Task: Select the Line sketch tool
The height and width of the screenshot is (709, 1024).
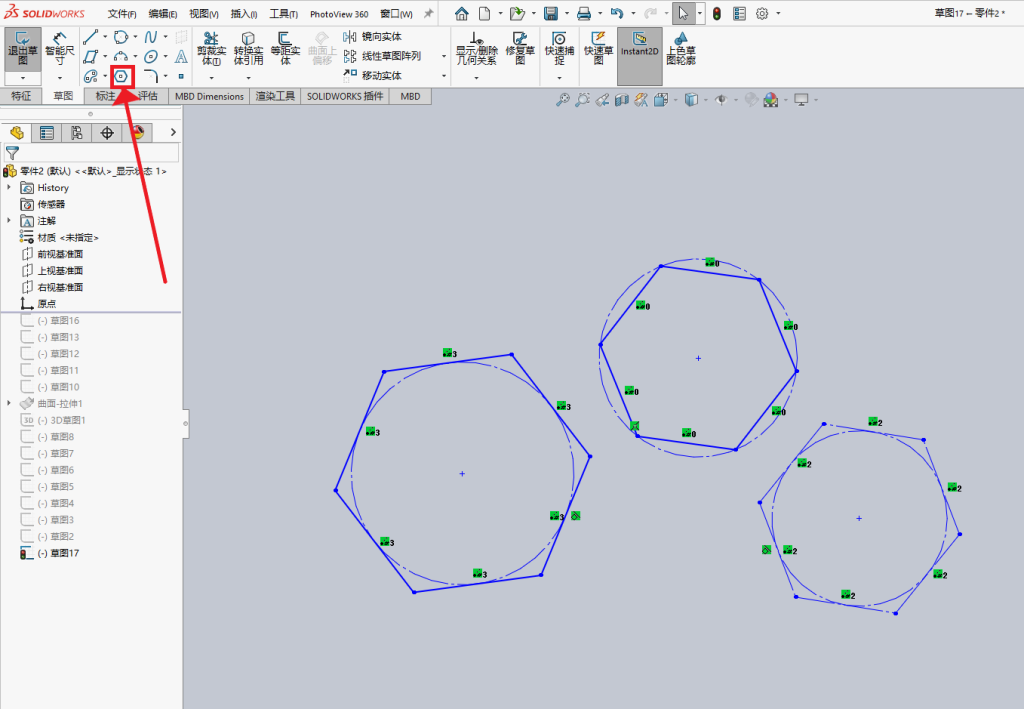Action: click(x=91, y=37)
